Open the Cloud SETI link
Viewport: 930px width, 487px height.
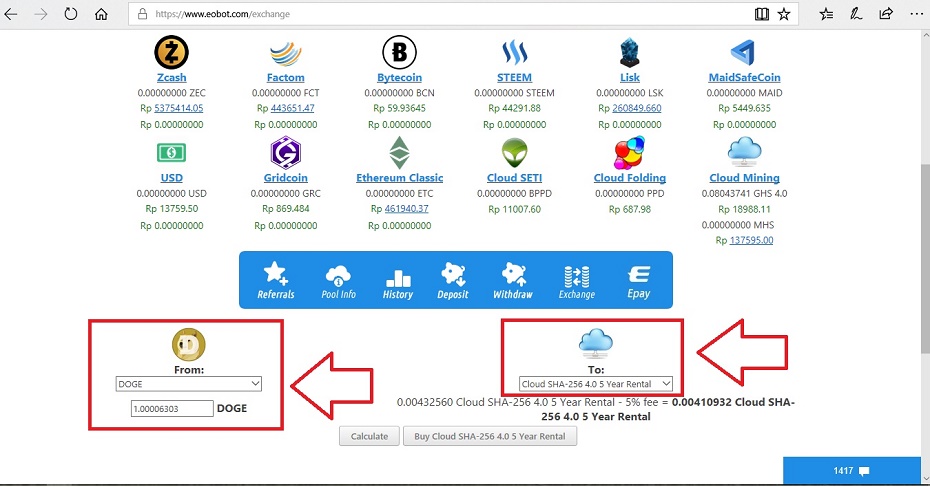(x=514, y=178)
